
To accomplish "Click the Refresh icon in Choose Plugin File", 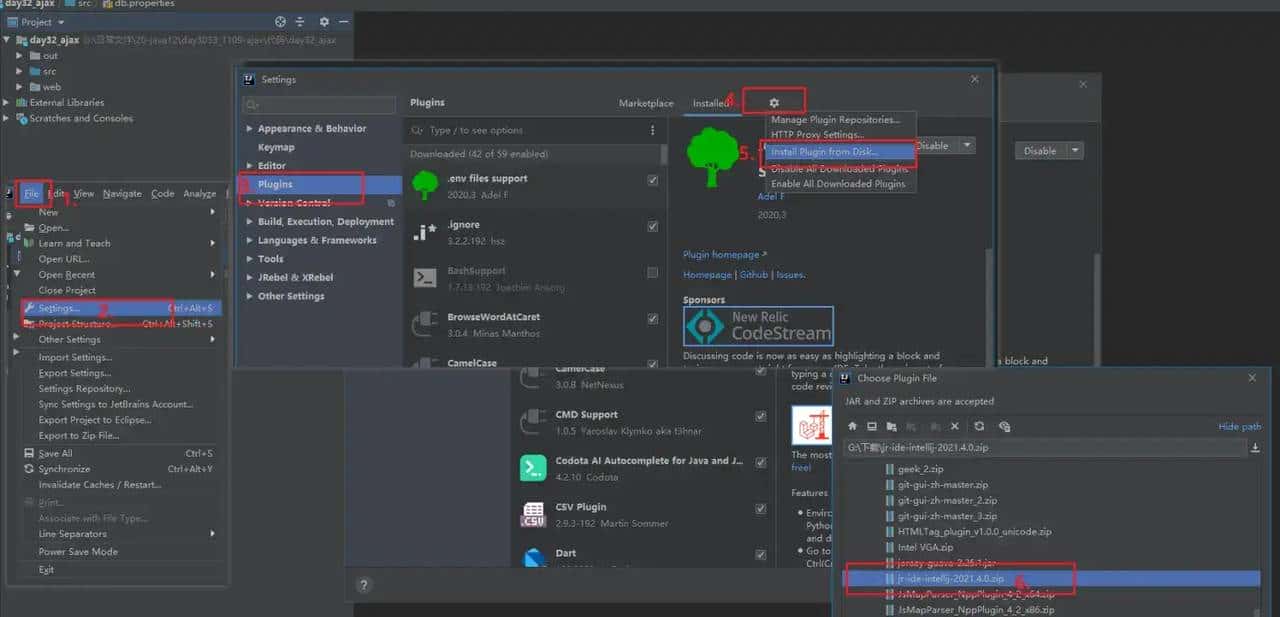I will 979,426.
